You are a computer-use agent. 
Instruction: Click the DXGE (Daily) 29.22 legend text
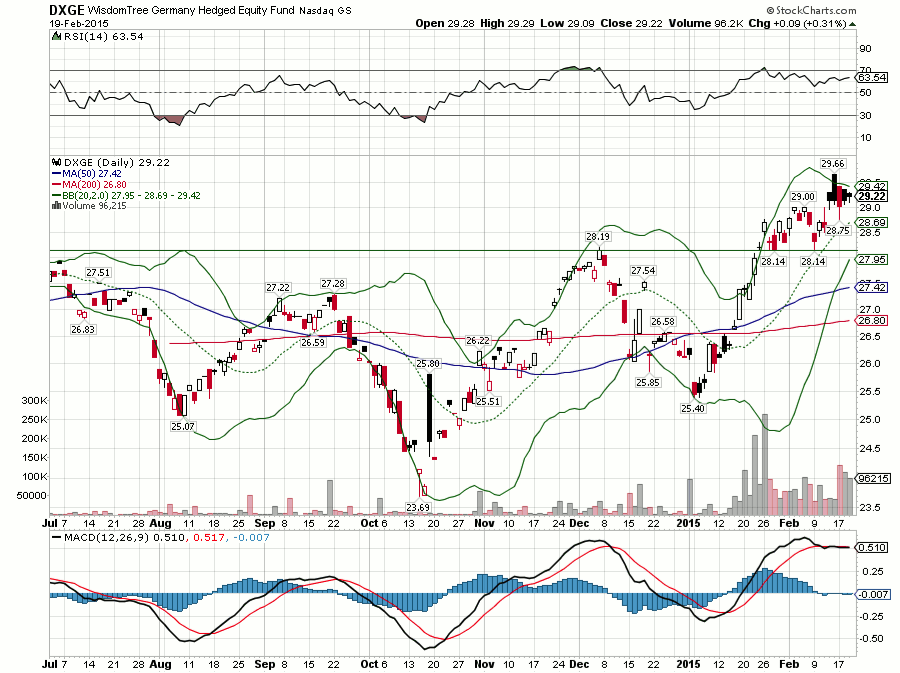117,162
